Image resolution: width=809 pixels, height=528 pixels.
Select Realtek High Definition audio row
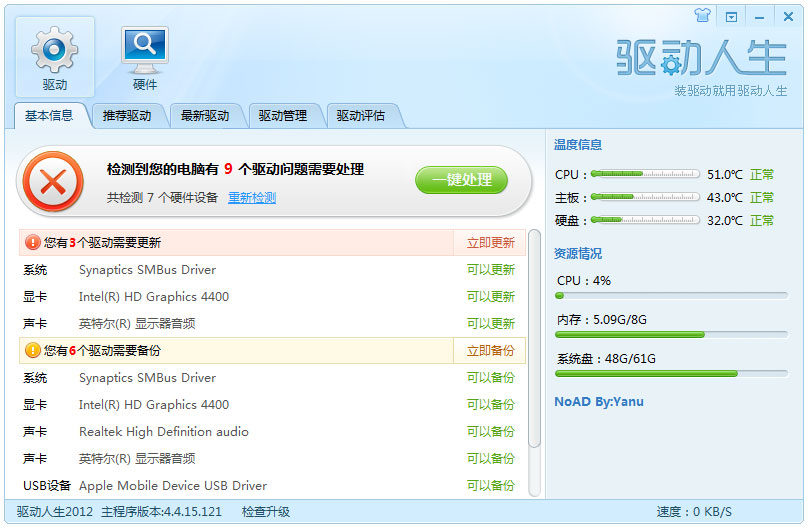click(272, 431)
